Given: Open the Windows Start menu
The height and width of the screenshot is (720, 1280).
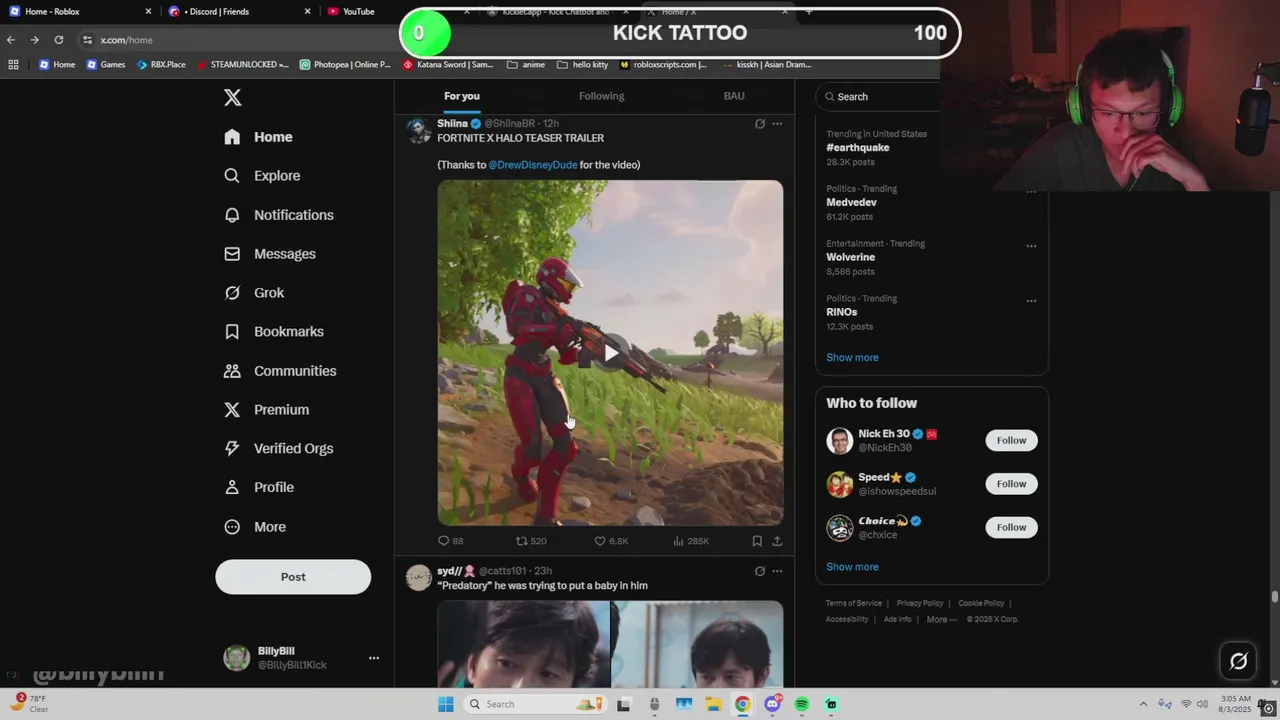Looking at the screenshot, I should pos(445,704).
